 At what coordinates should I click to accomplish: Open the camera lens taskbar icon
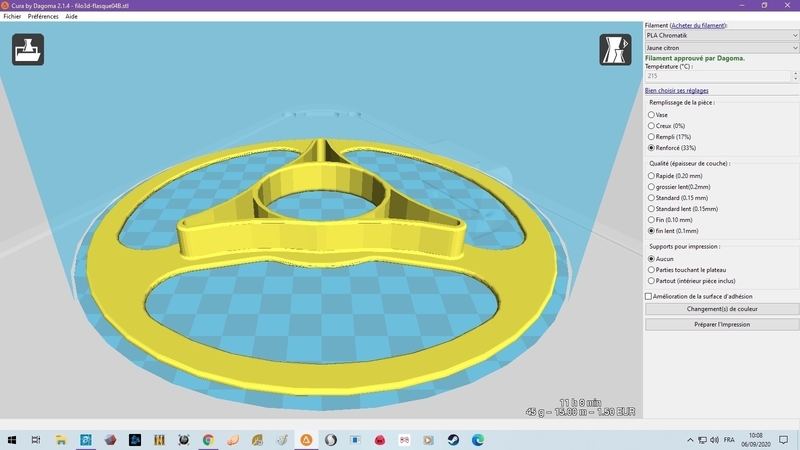pos(184,440)
